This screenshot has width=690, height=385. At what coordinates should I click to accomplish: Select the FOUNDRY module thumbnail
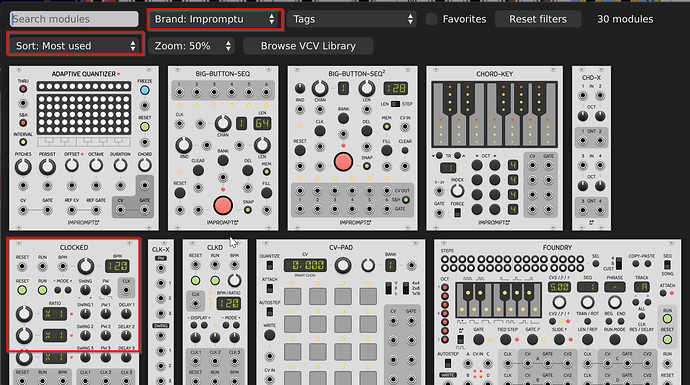tap(558, 312)
